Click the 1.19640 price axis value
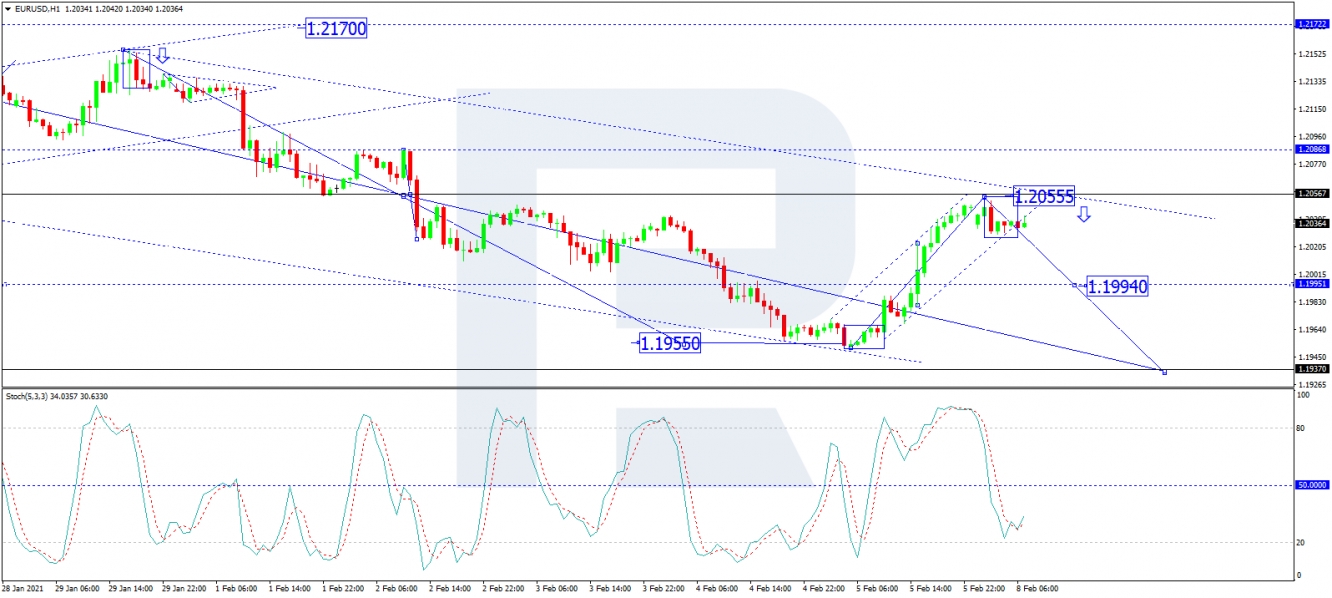 [x=1312, y=329]
